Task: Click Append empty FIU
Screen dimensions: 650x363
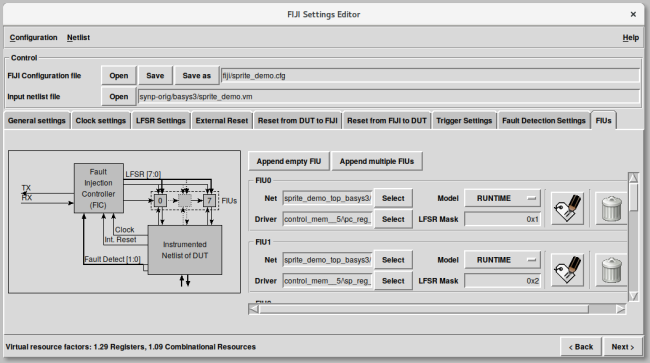Action: (289, 161)
